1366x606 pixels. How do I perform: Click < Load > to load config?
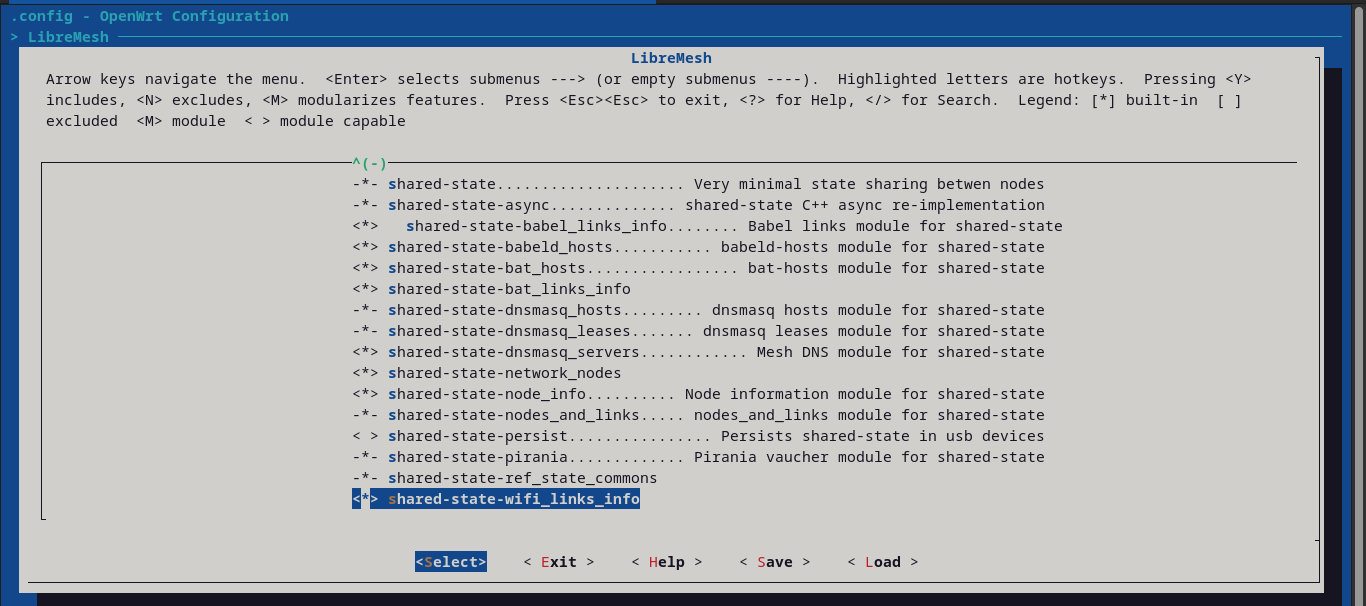[x=883, y=562]
